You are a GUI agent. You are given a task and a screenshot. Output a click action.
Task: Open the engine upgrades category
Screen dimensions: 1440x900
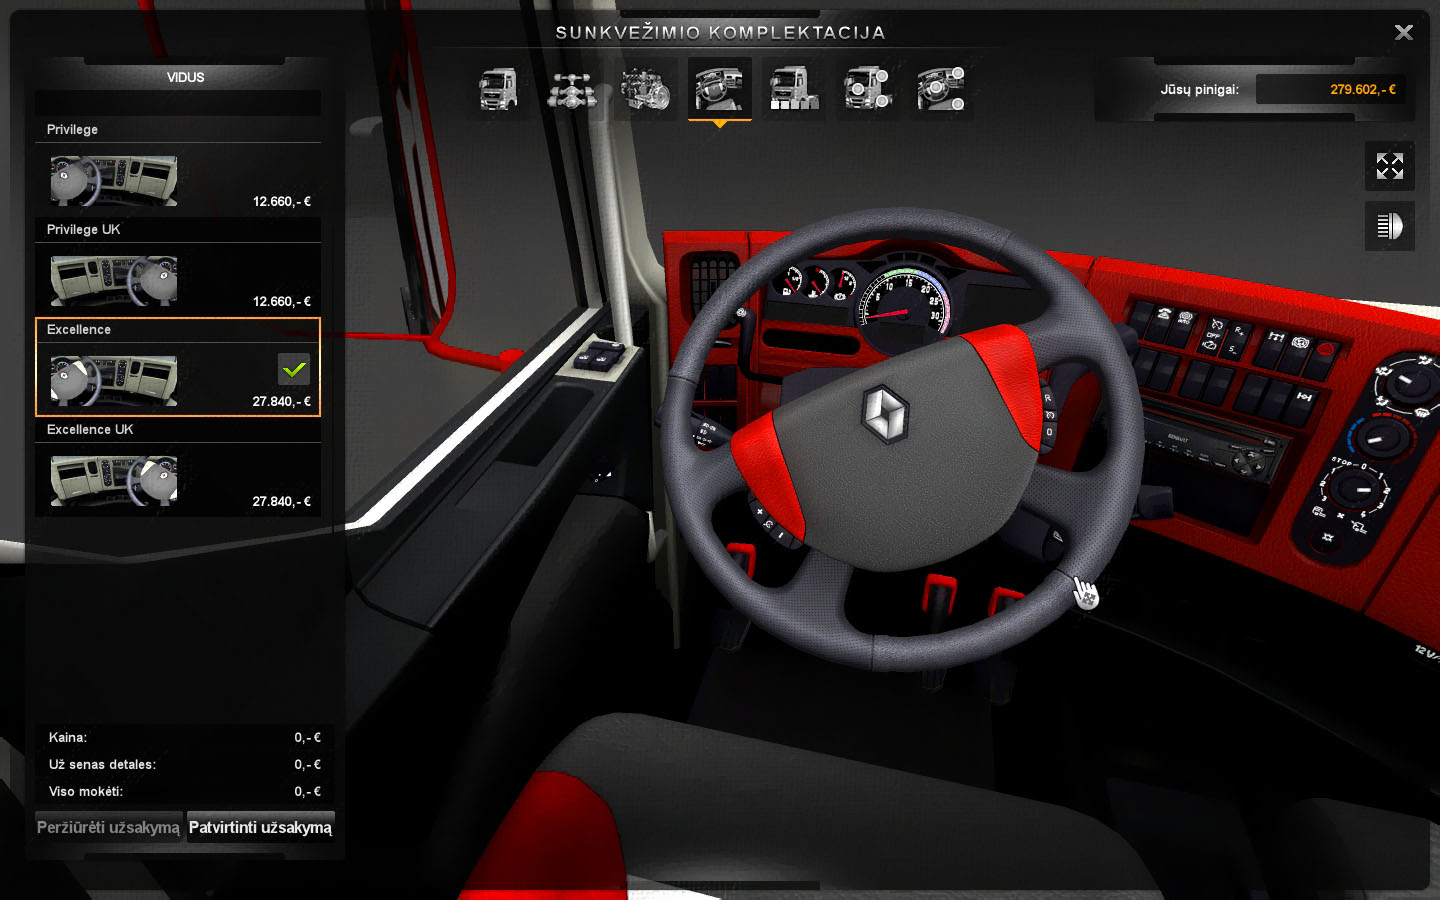[x=645, y=89]
